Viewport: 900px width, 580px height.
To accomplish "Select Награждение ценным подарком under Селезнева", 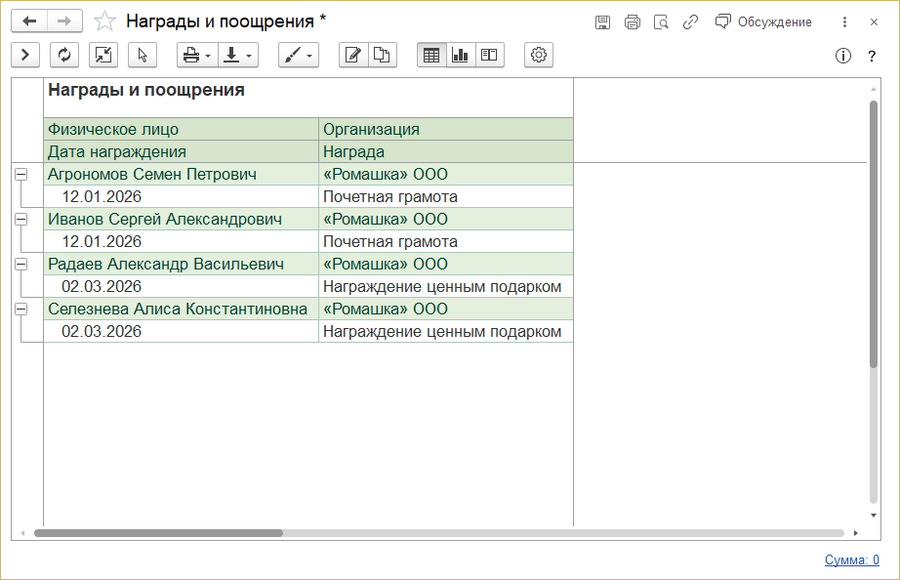I will (x=446, y=331).
